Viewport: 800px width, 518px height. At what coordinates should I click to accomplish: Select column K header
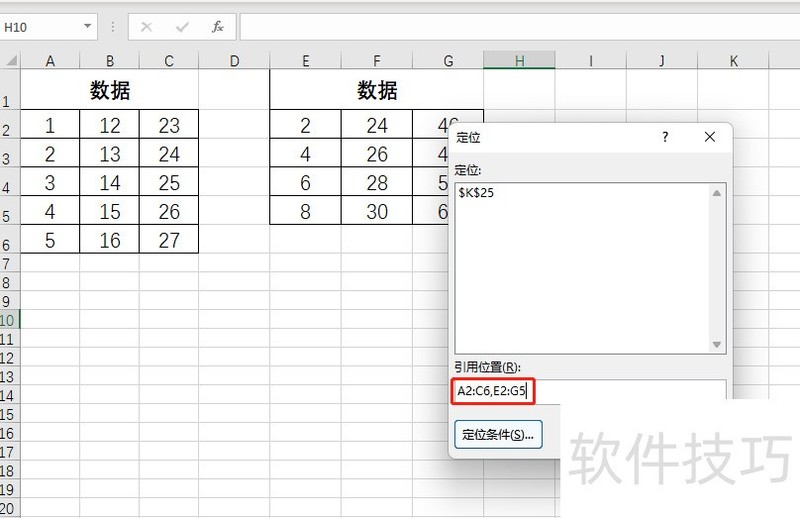point(733,61)
